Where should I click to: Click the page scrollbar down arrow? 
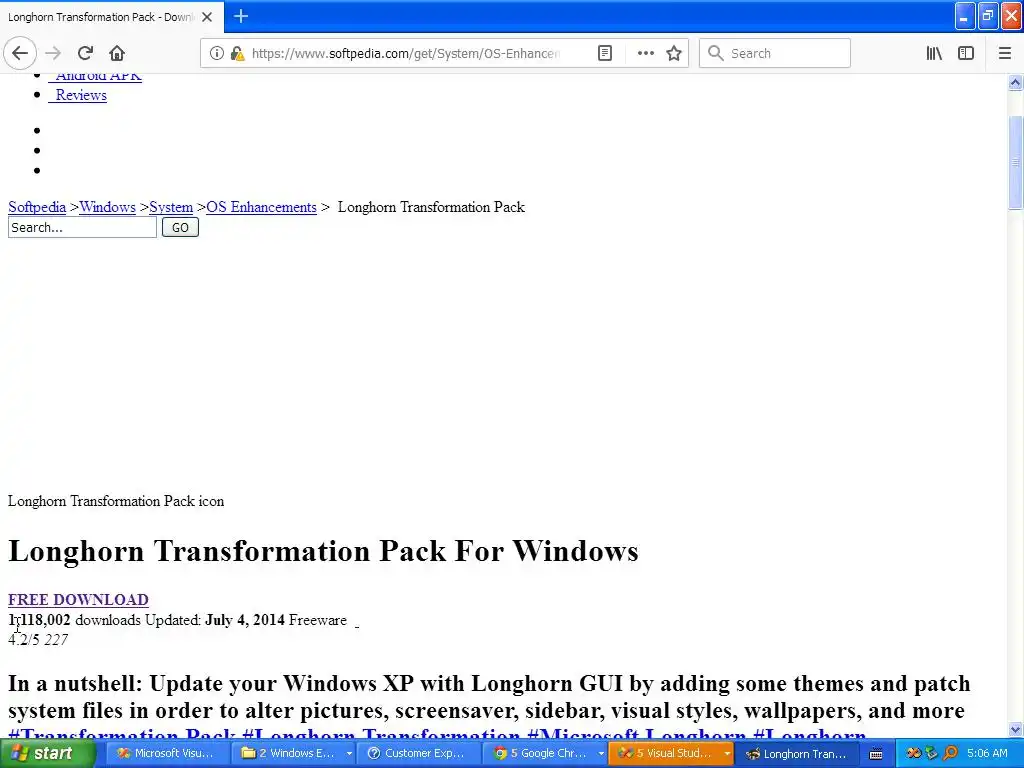tap(1015, 729)
